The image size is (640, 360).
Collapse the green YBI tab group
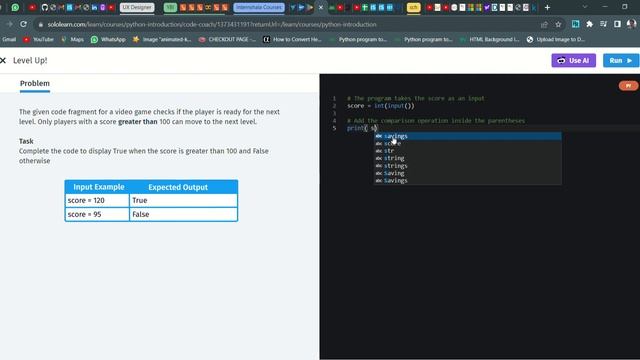(x=170, y=7)
